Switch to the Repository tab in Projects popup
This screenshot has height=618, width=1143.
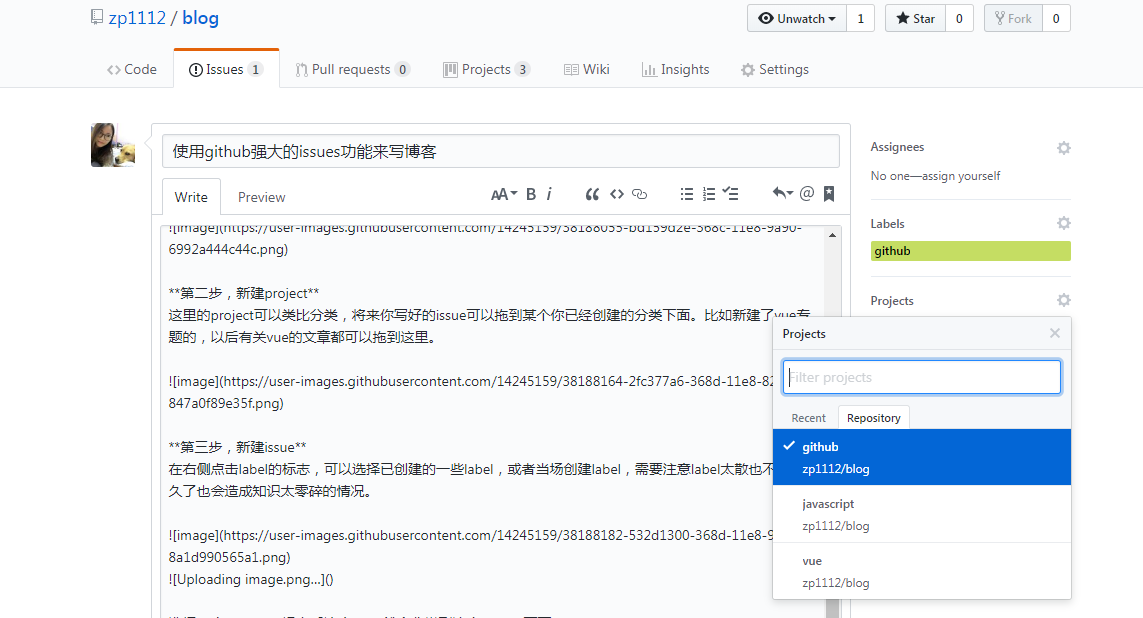tap(873, 418)
